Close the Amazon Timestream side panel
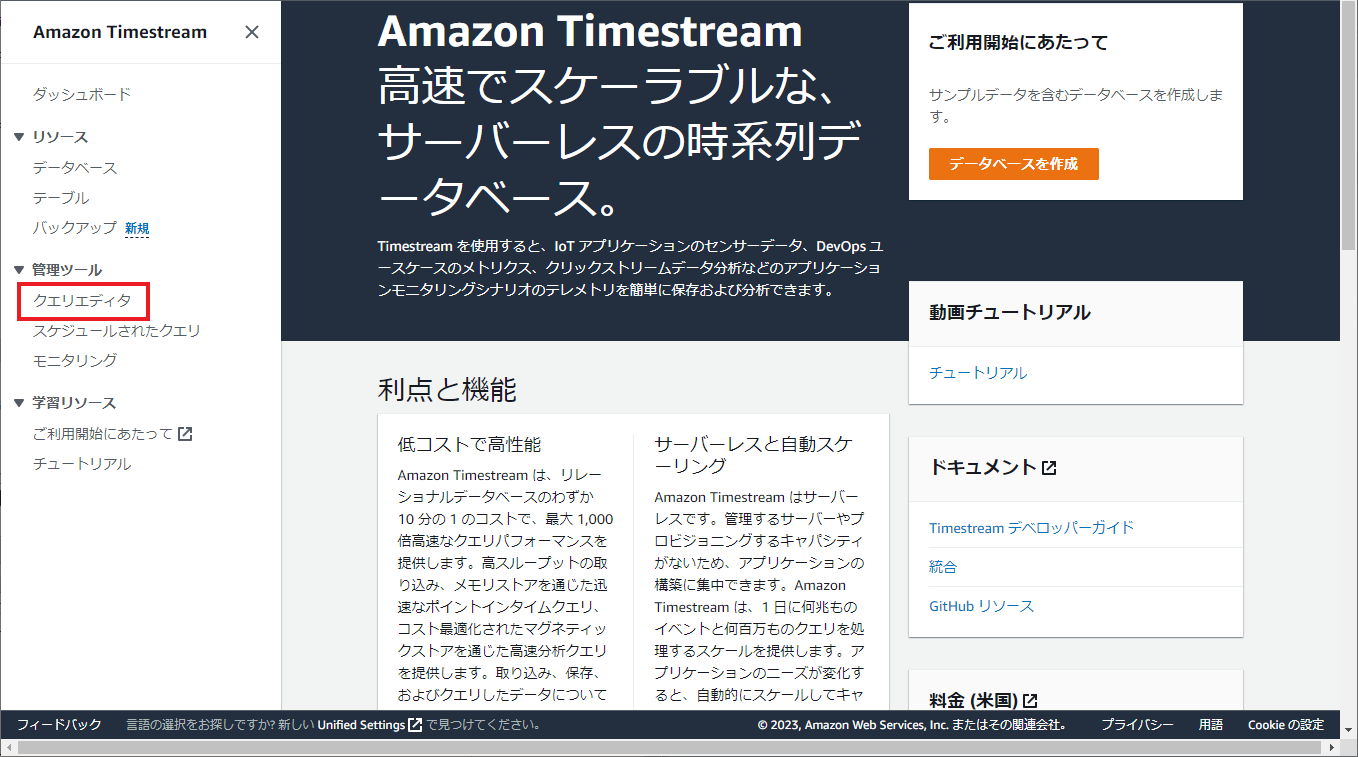 click(251, 31)
